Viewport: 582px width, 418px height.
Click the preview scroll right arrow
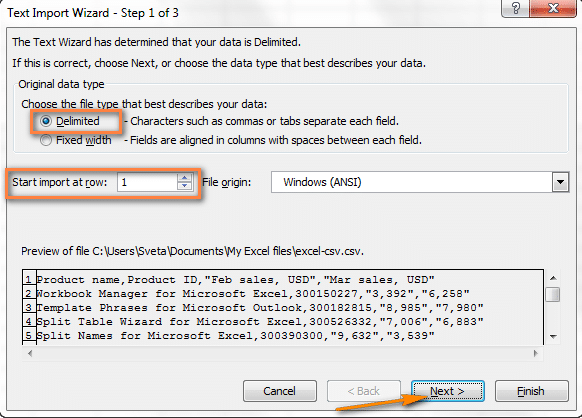536,353
